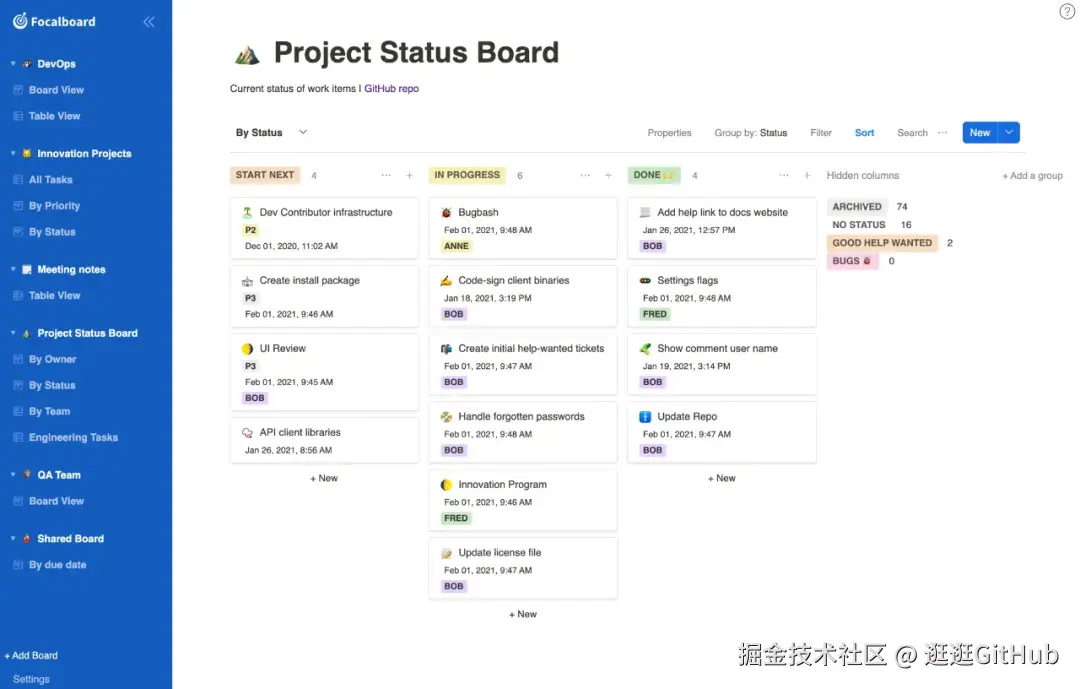1080x689 pixels.
Task: Click the BUGS hidden column label
Action: [x=852, y=261]
